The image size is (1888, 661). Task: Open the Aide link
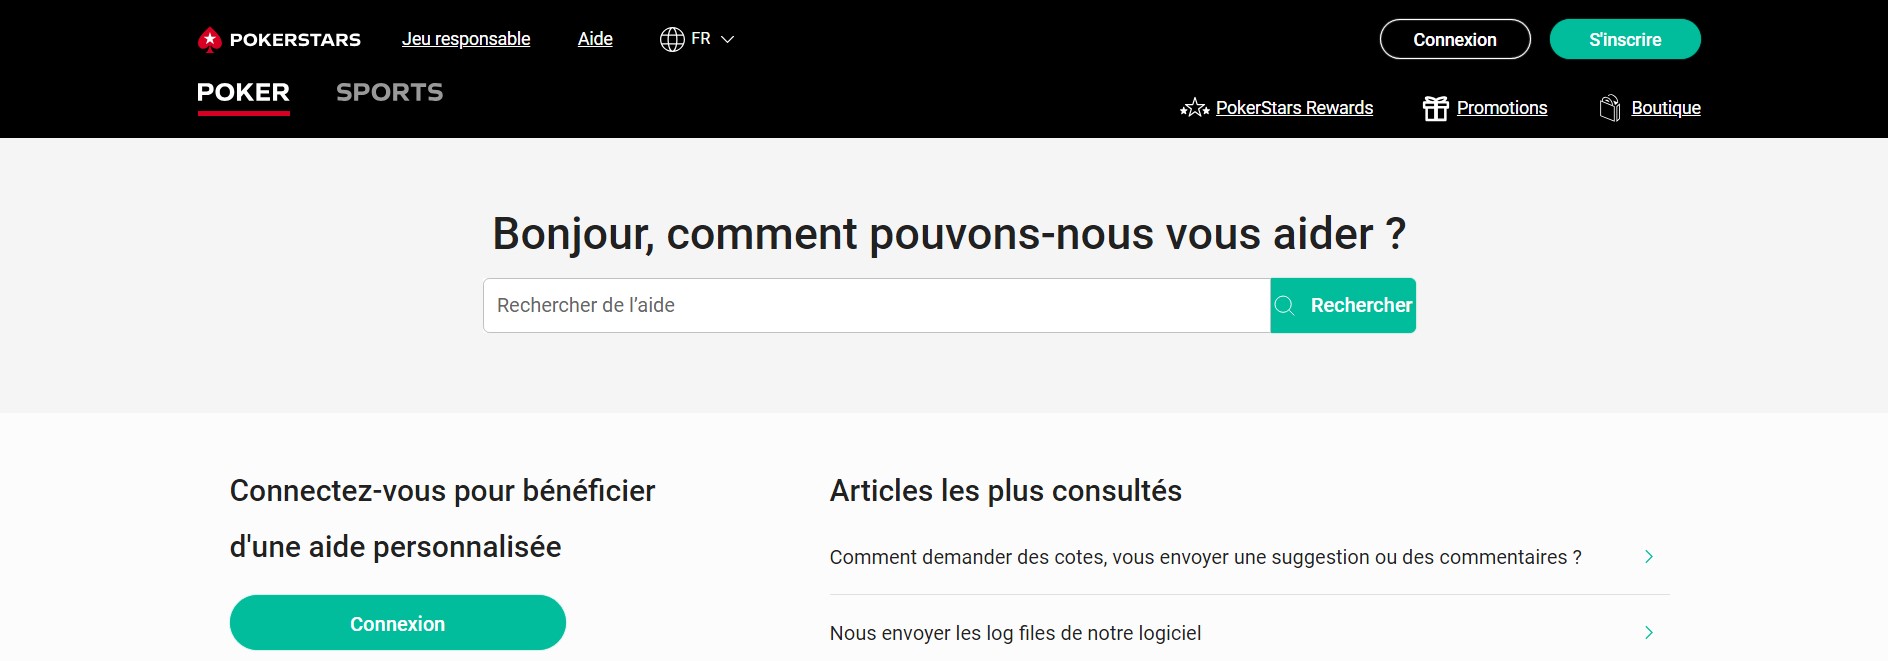point(595,39)
